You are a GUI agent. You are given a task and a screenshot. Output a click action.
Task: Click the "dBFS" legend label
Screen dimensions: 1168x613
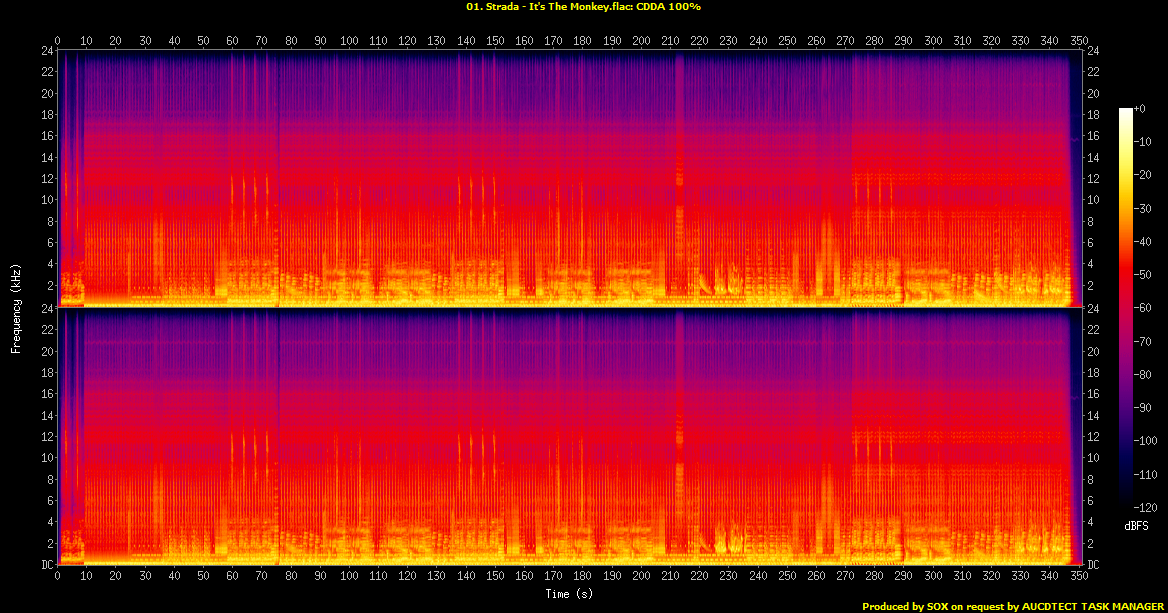point(1136,526)
